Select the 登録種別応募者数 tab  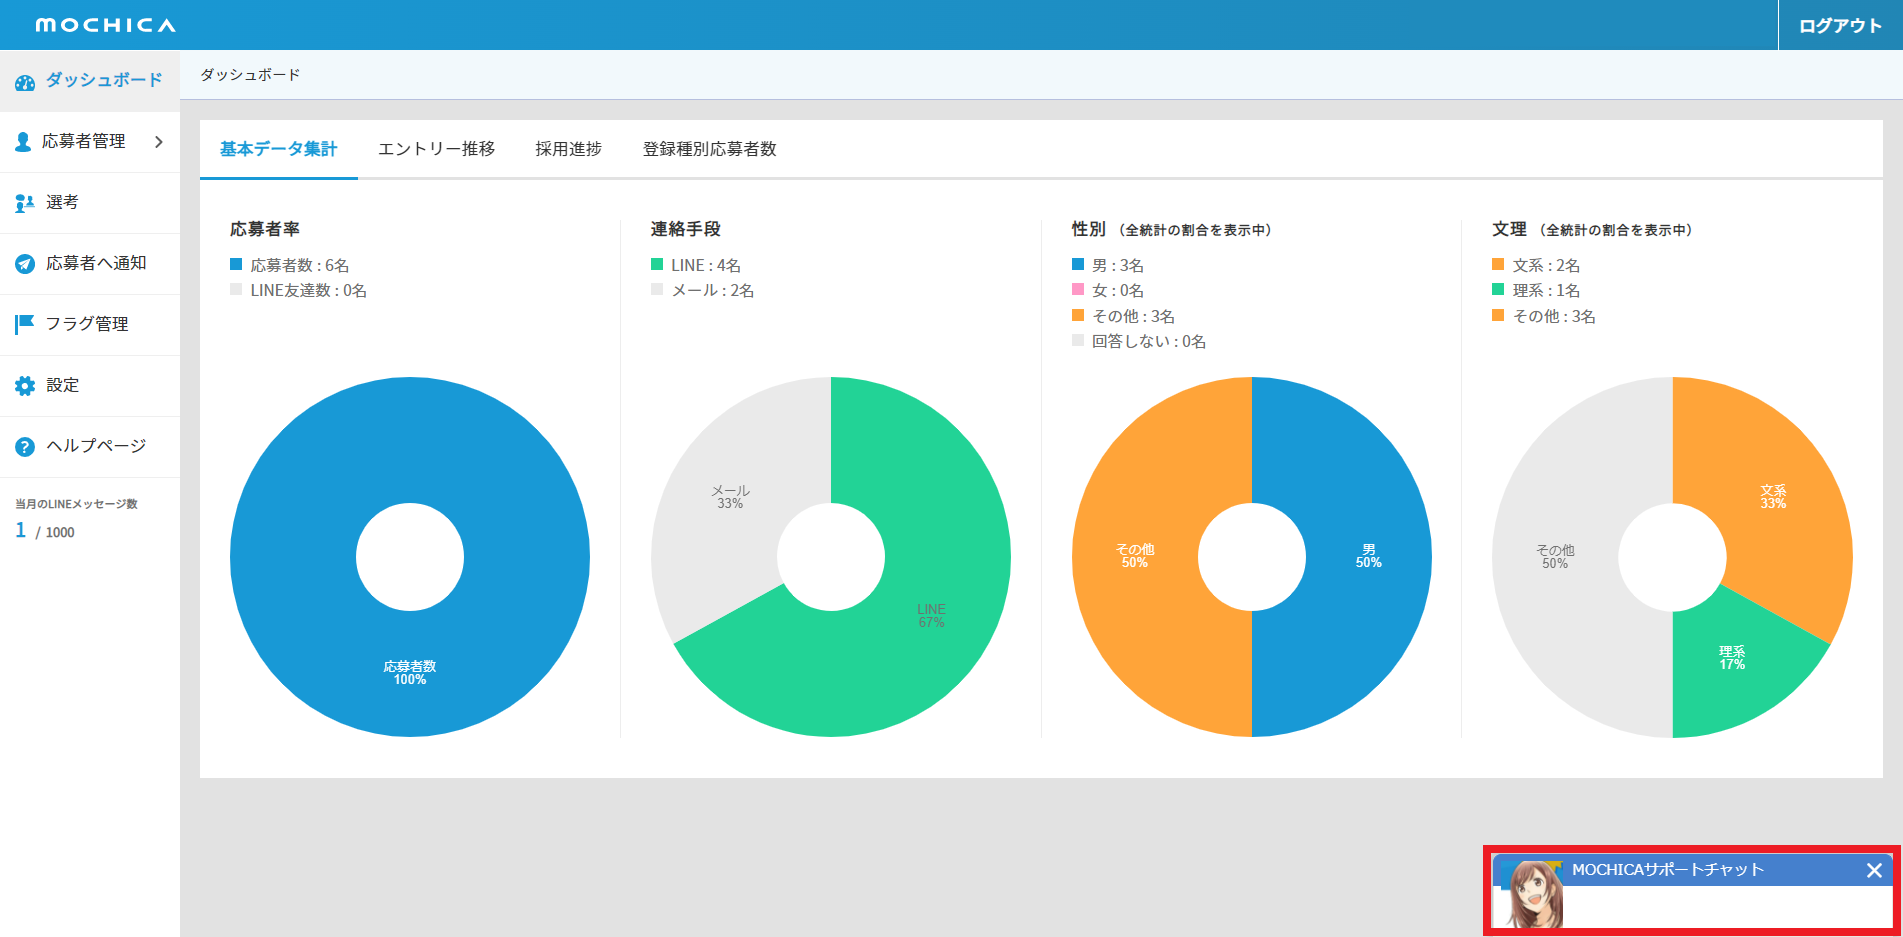pos(709,149)
